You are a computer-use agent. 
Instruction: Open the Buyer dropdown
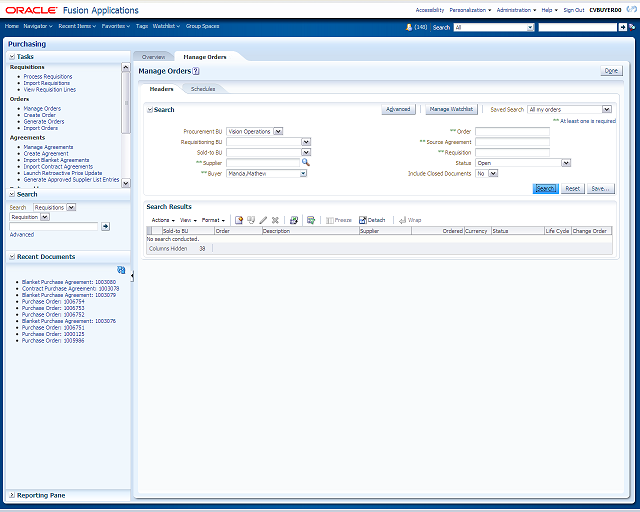tap(303, 174)
